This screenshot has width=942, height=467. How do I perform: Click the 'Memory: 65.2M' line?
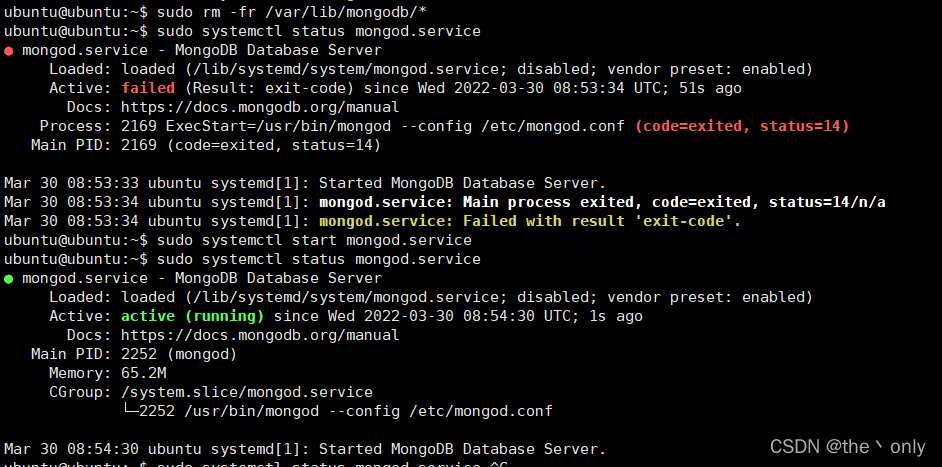(108, 373)
